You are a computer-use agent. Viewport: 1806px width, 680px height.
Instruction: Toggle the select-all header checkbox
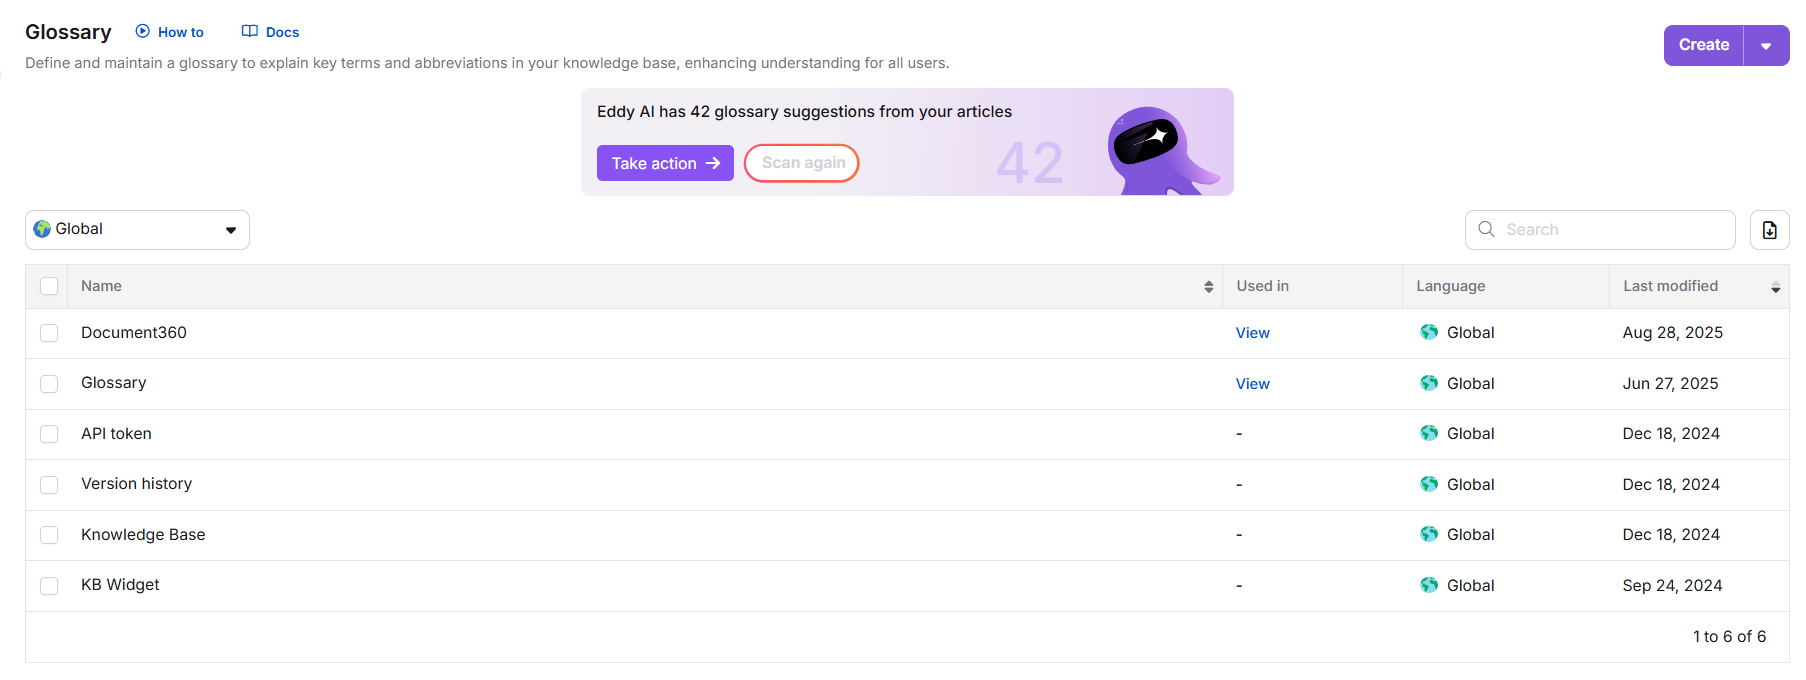point(49,286)
